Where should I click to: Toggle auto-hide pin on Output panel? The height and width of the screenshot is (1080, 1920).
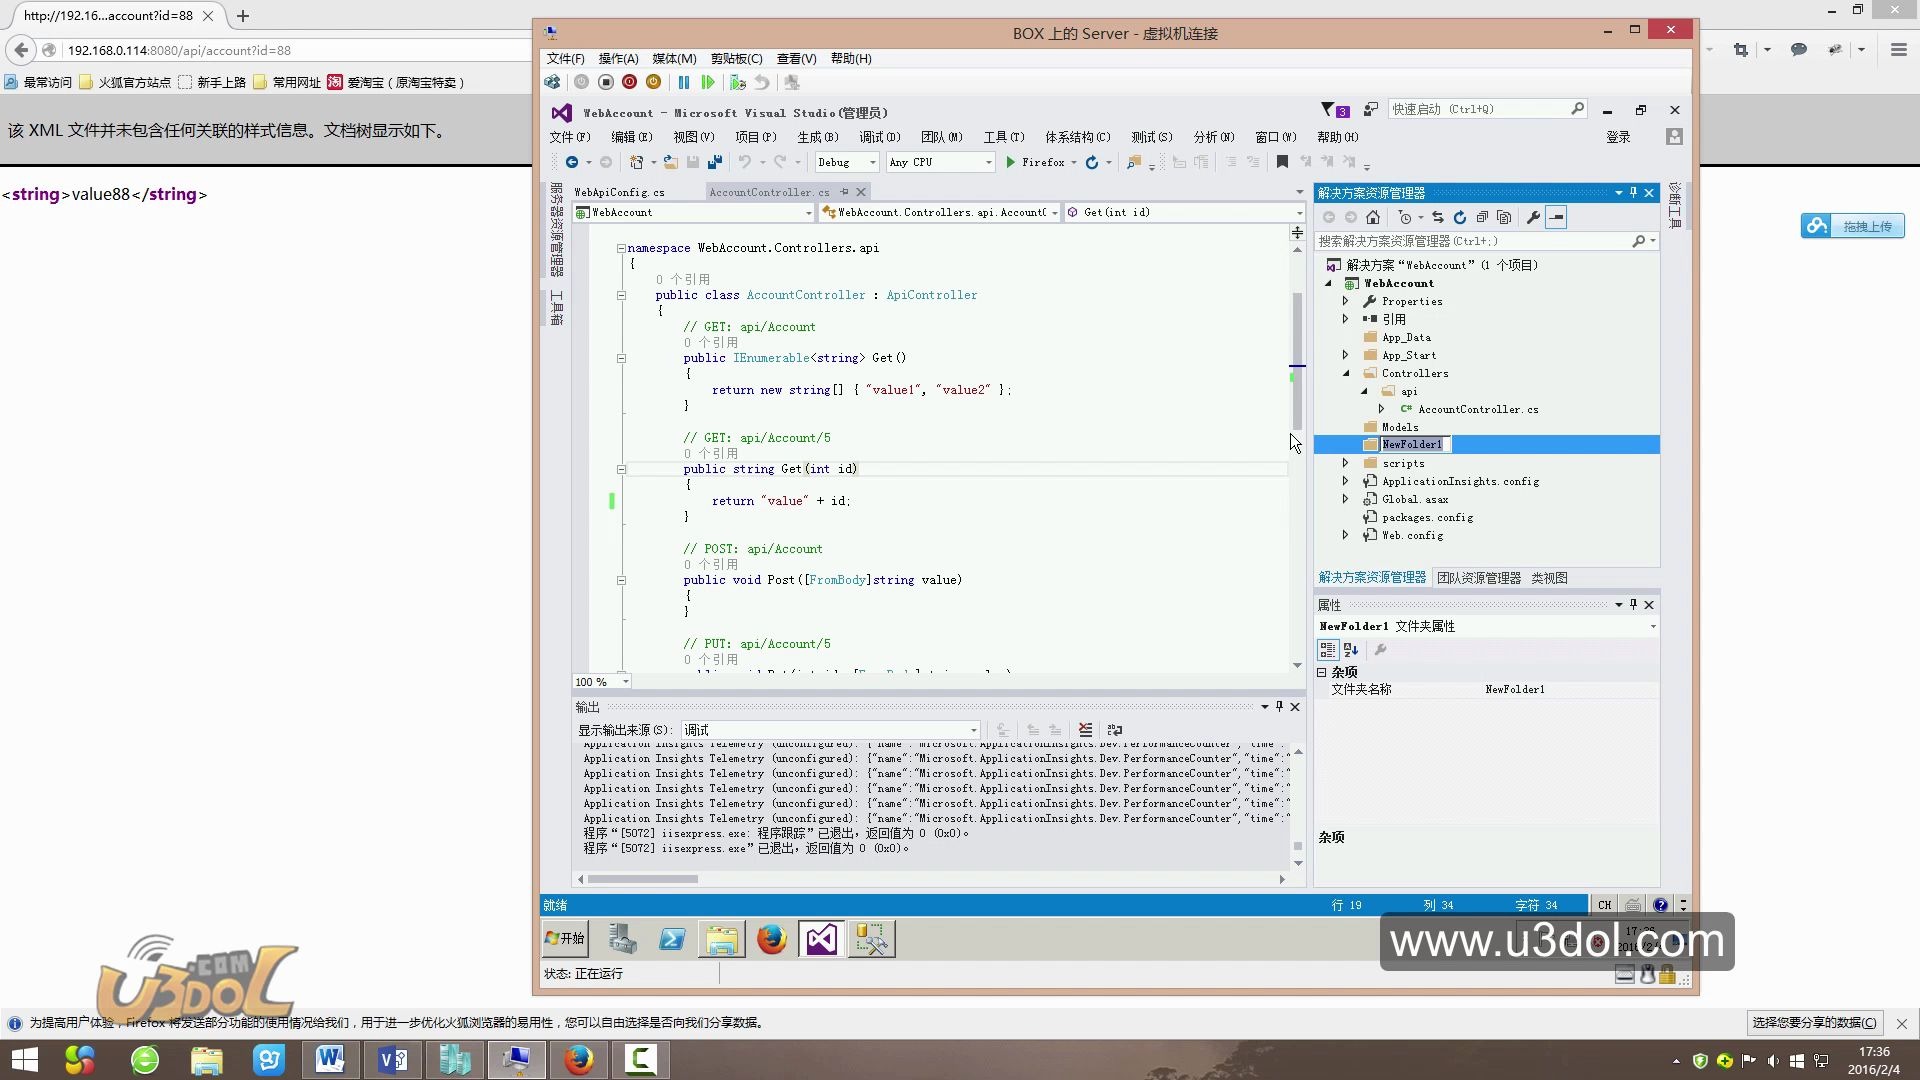click(1279, 707)
